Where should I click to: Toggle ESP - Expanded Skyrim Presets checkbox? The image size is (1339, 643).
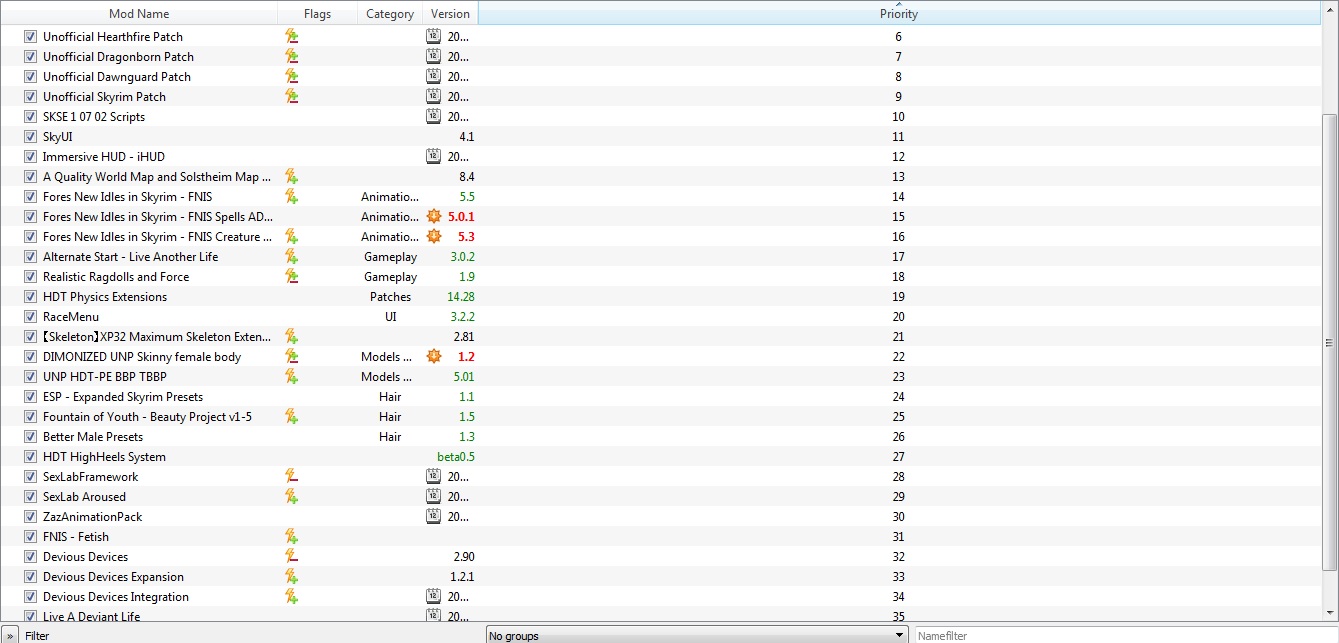pos(30,396)
